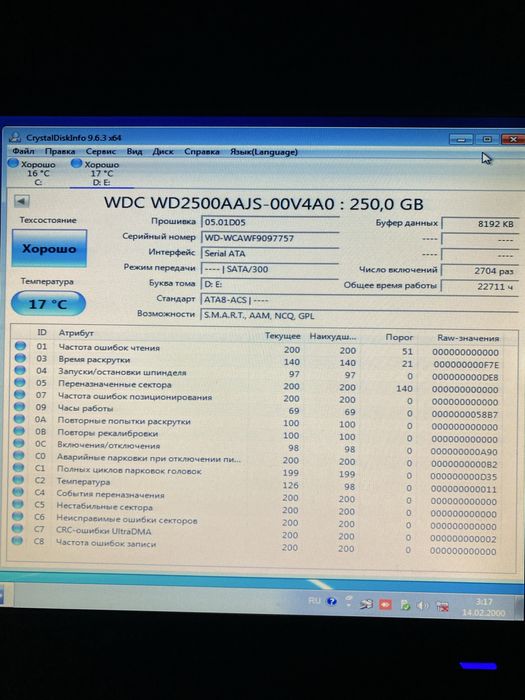Click the Буква тома field D: E:
The height and width of the screenshot is (700, 525).
point(270,284)
